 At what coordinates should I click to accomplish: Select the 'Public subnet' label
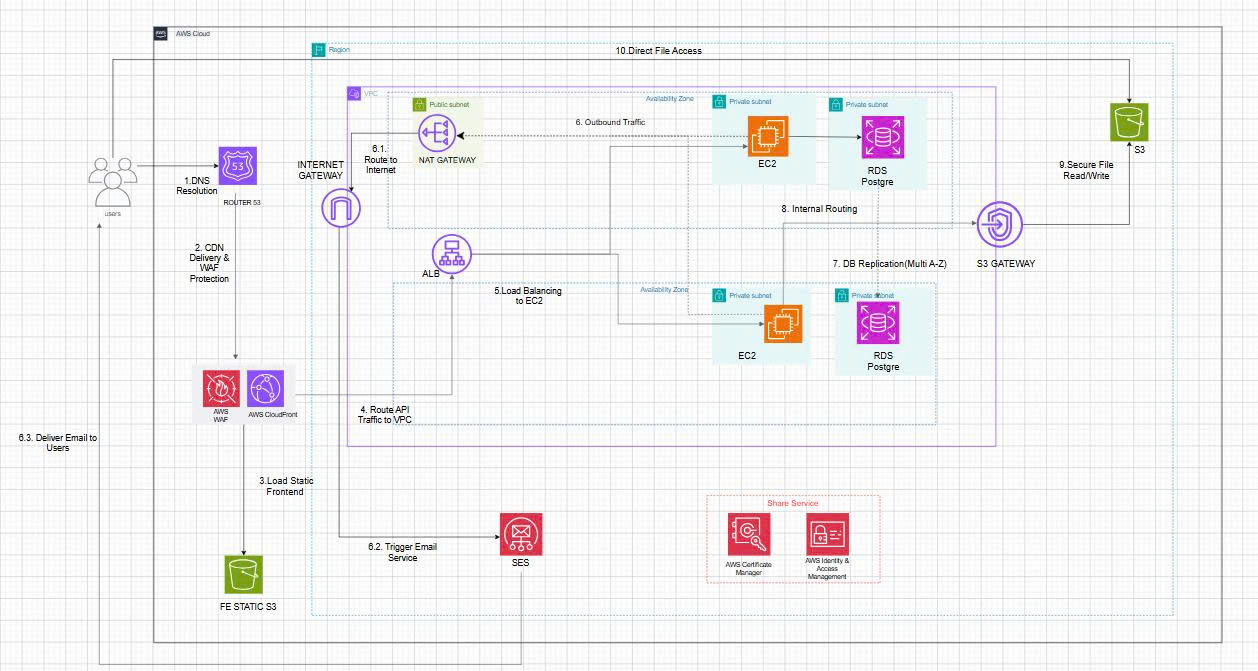pos(450,103)
